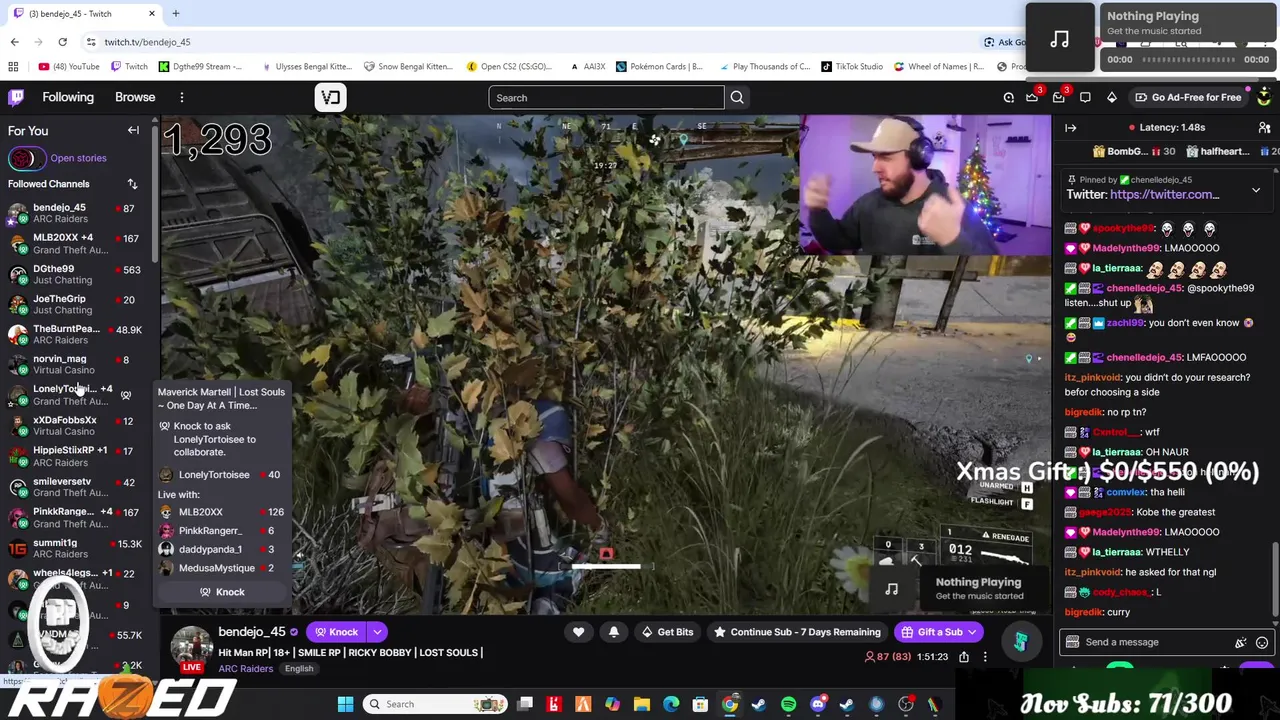Select MLB20XX in the Live with list
The height and width of the screenshot is (720, 1280).
click(222, 512)
